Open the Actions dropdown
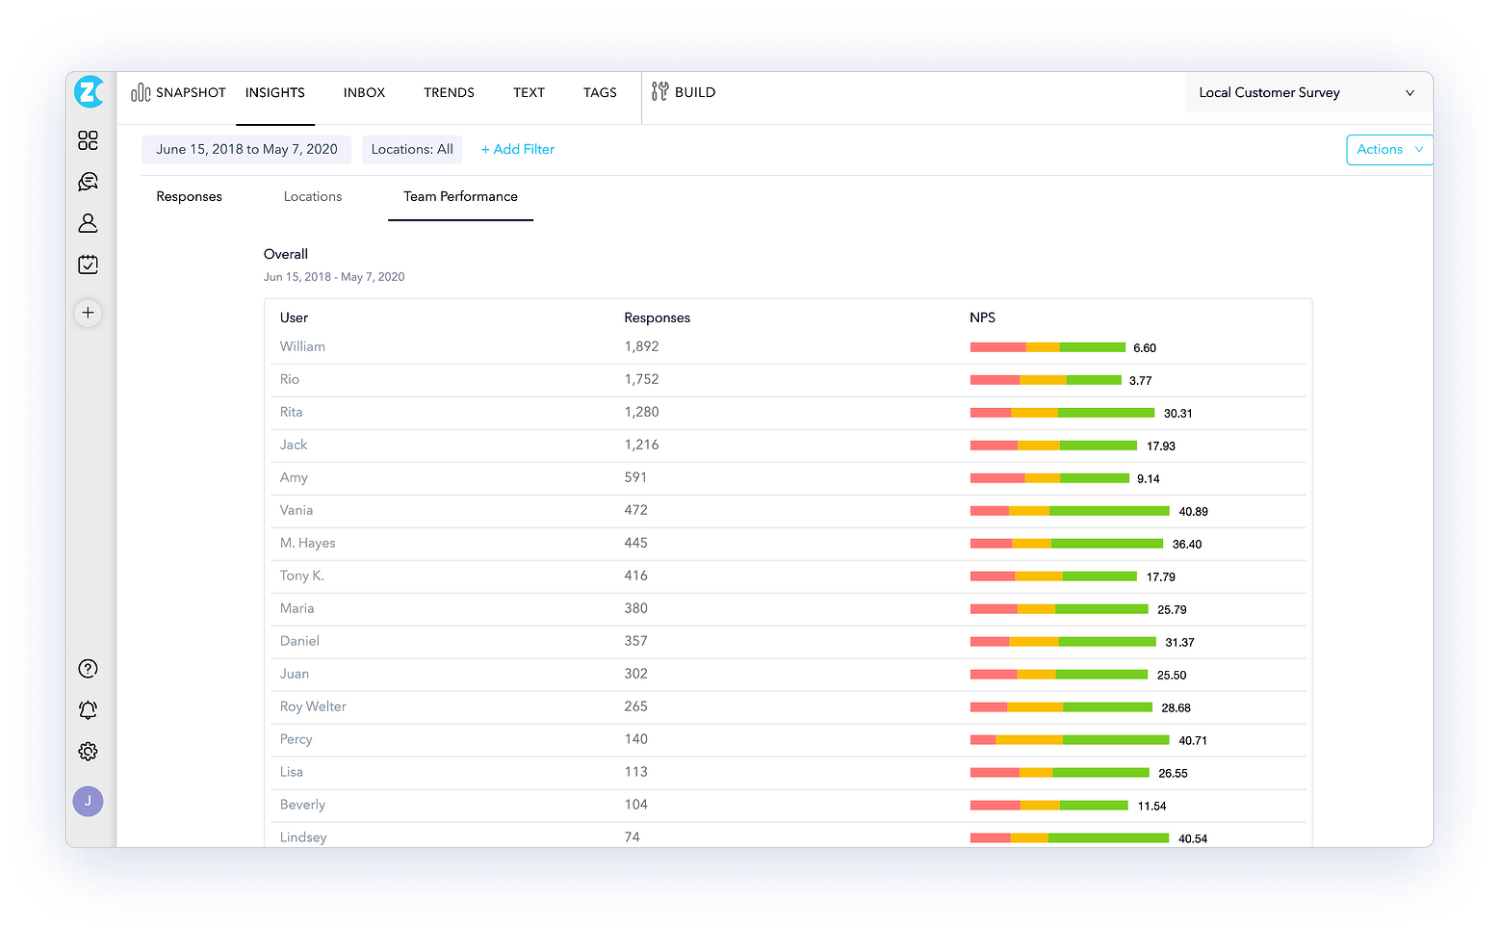 pos(1388,149)
